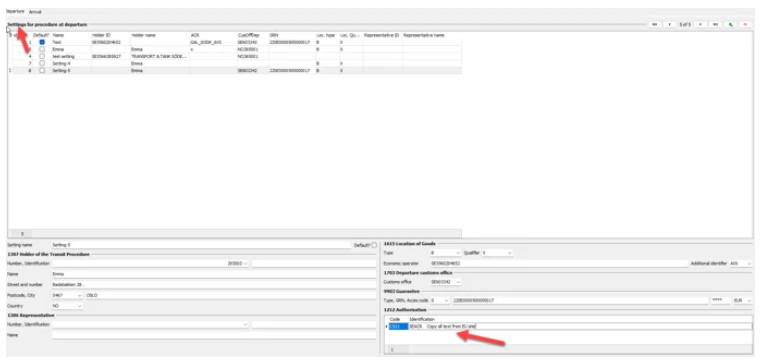The image size is (763, 363).
Task: Uncheck the Default box for Test row
Action: point(42,42)
